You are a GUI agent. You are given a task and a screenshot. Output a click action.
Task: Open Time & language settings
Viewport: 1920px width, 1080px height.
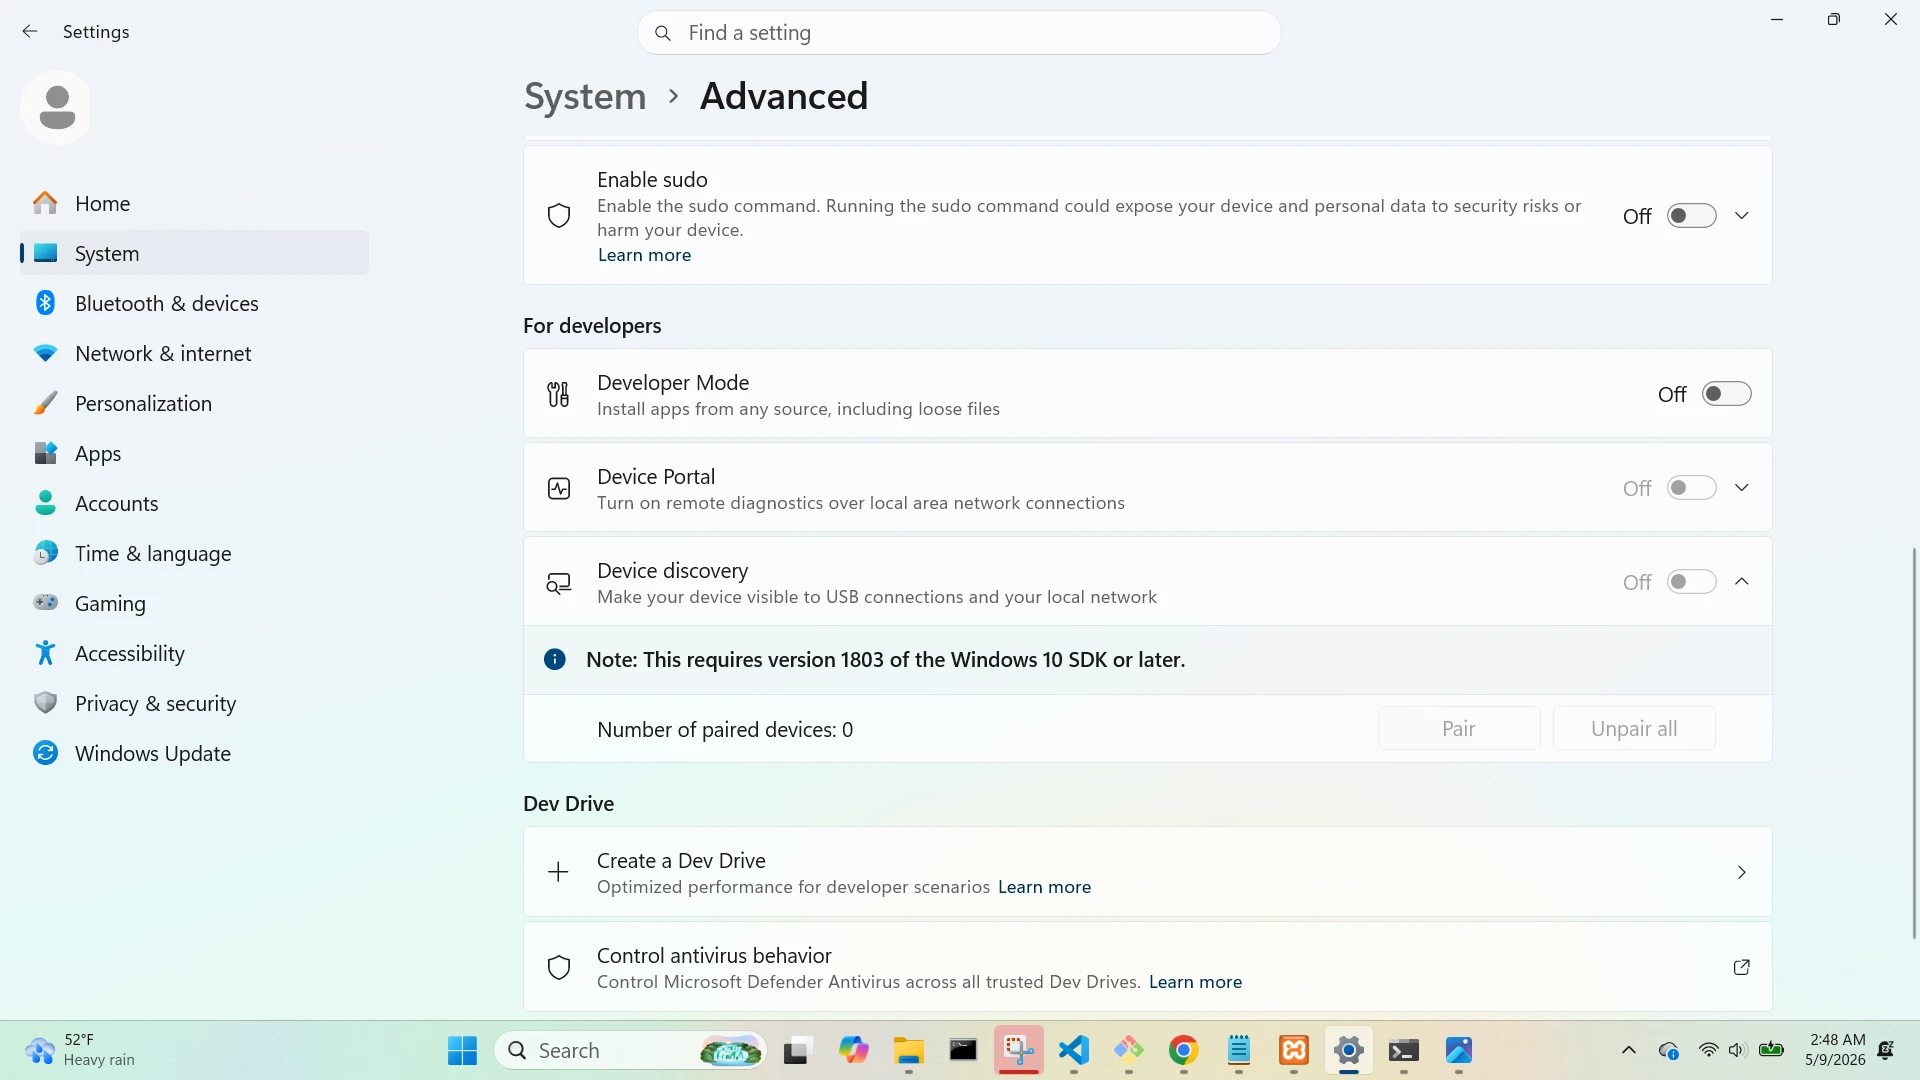(194, 553)
